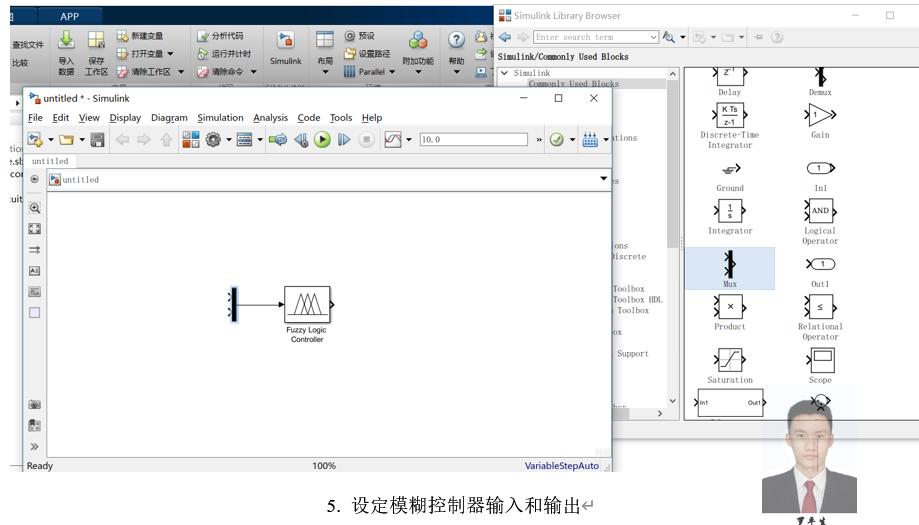The image size is (919, 525).
Task: Click the Step Back button in Simulink toolbar
Action: [x=301, y=139]
